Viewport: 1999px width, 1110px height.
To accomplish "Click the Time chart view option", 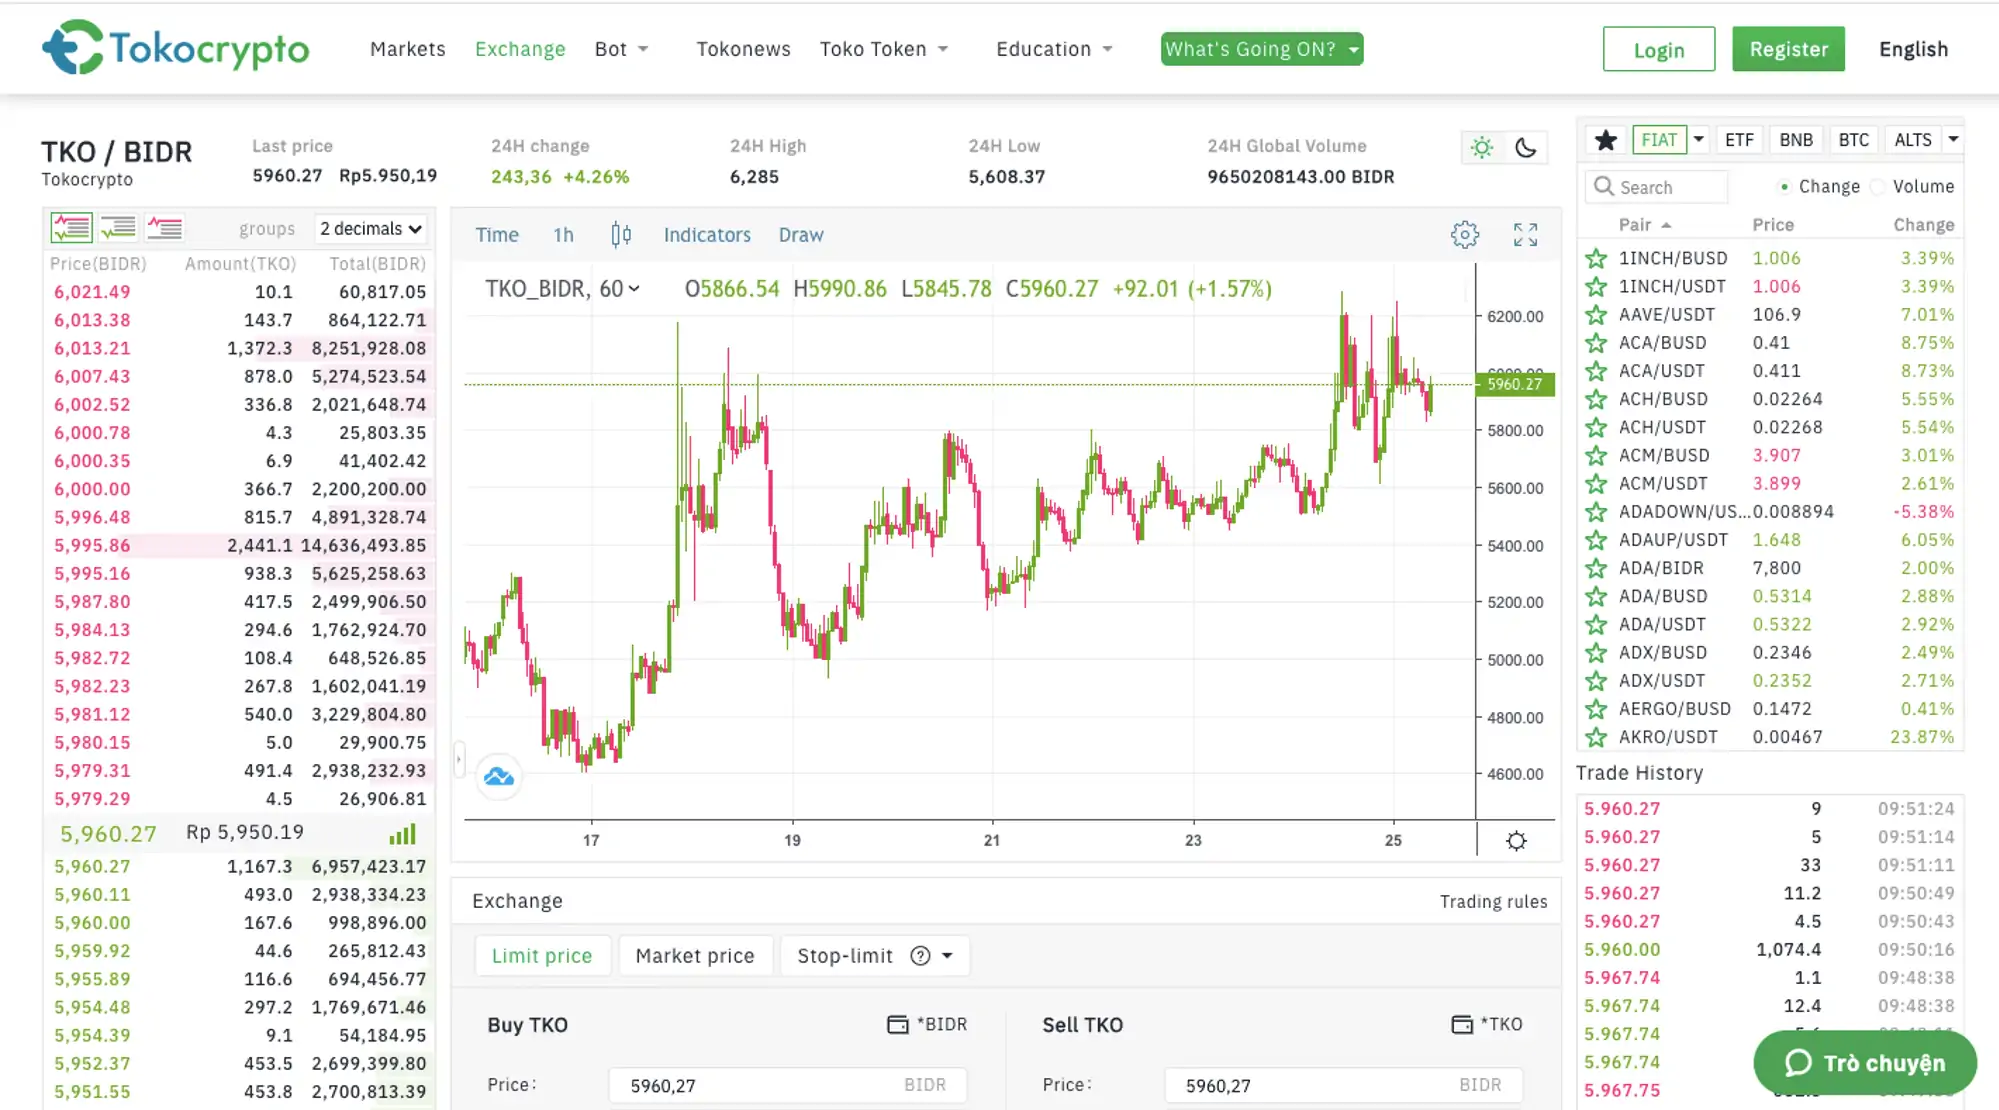I will [497, 235].
